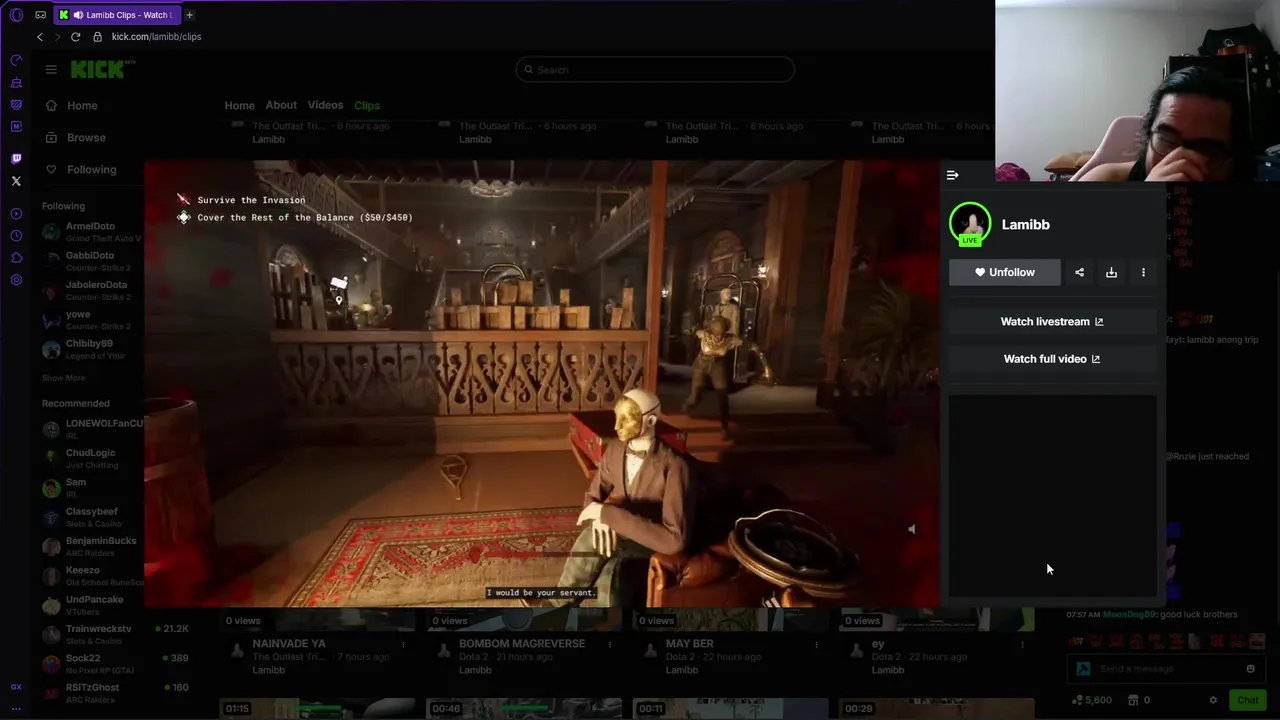Open the three-dot sidebar setup menu
Image resolution: width=1280 pixels, height=720 pixels.
tap(16, 708)
